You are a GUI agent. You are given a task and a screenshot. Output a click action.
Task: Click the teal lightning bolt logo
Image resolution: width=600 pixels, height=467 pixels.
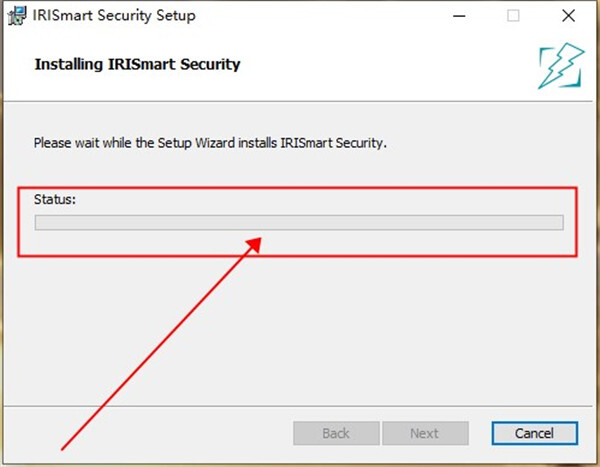(561, 66)
